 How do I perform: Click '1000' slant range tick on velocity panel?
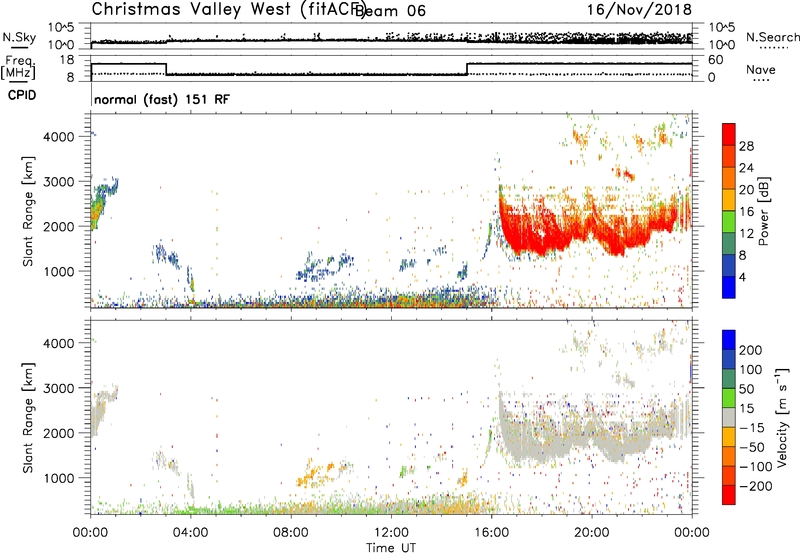(x=58, y=478)
